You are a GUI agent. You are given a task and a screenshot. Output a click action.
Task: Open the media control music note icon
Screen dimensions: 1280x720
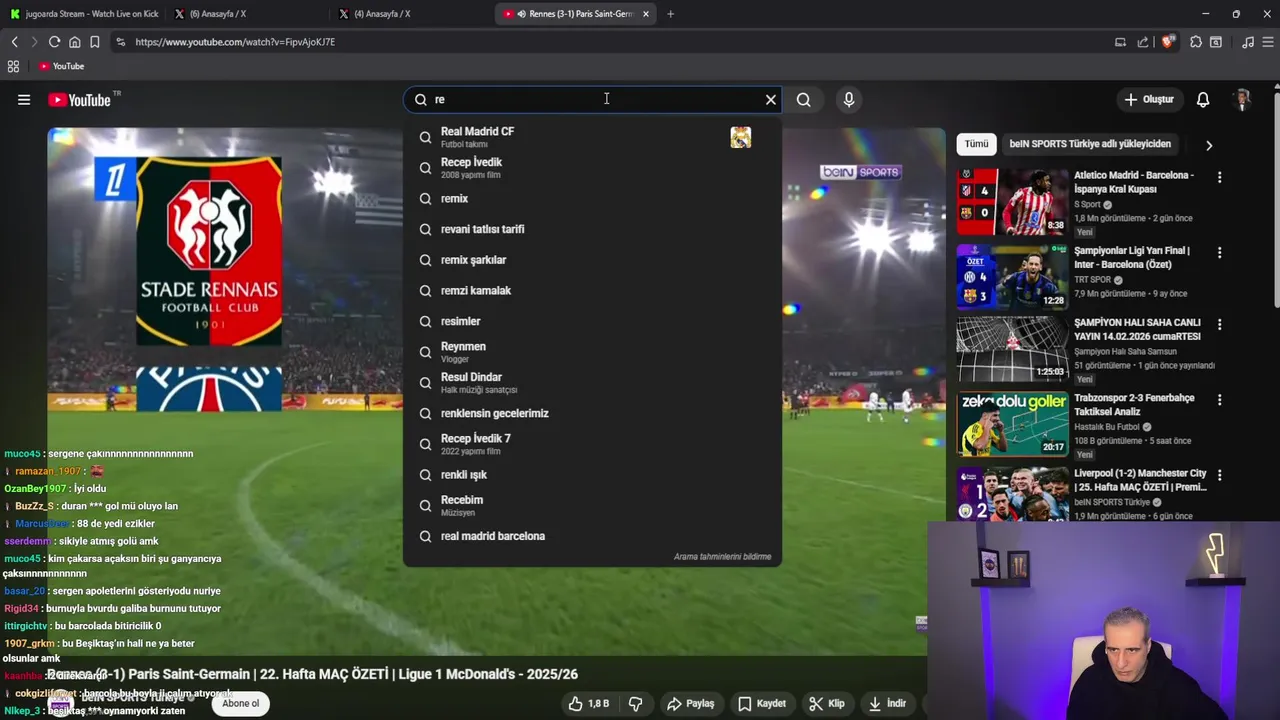pyautogui.click(x=1247, y=42)
